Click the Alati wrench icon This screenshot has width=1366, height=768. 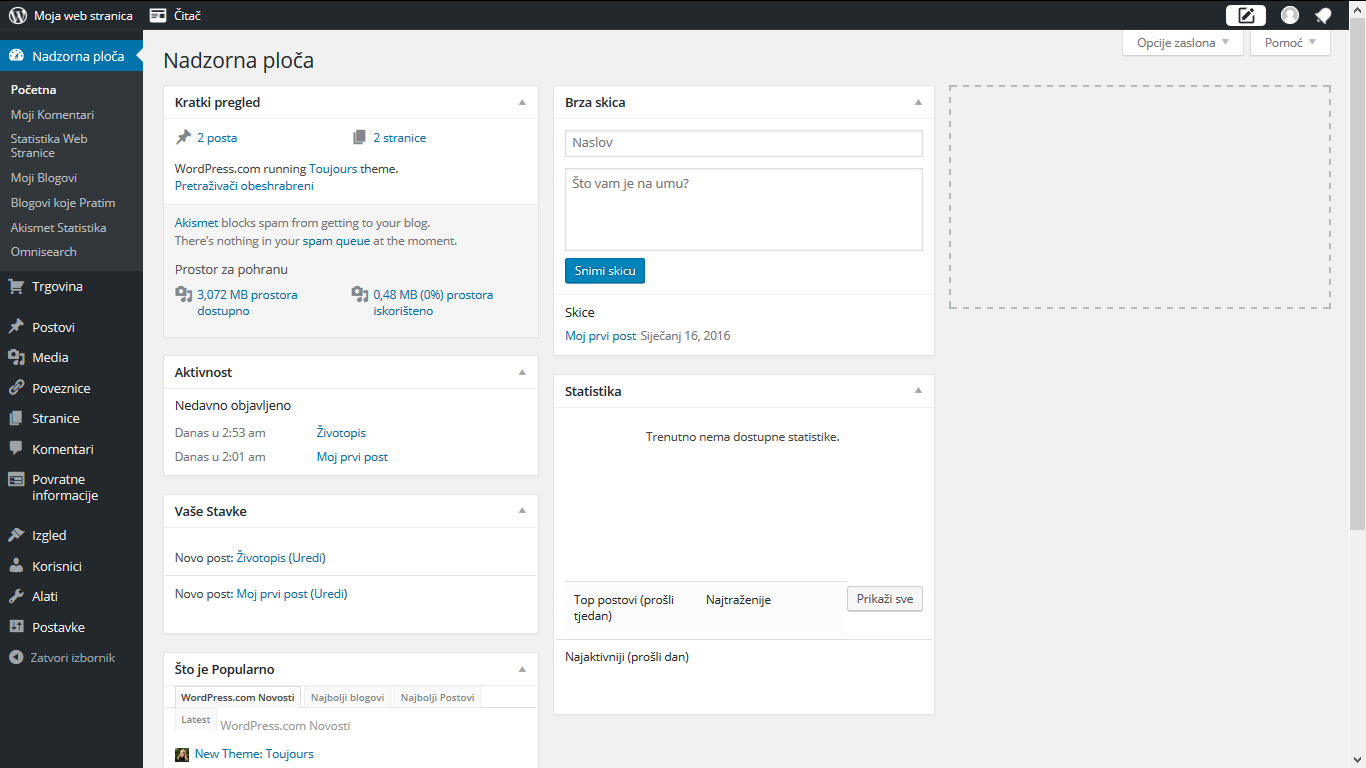[16, 597]
